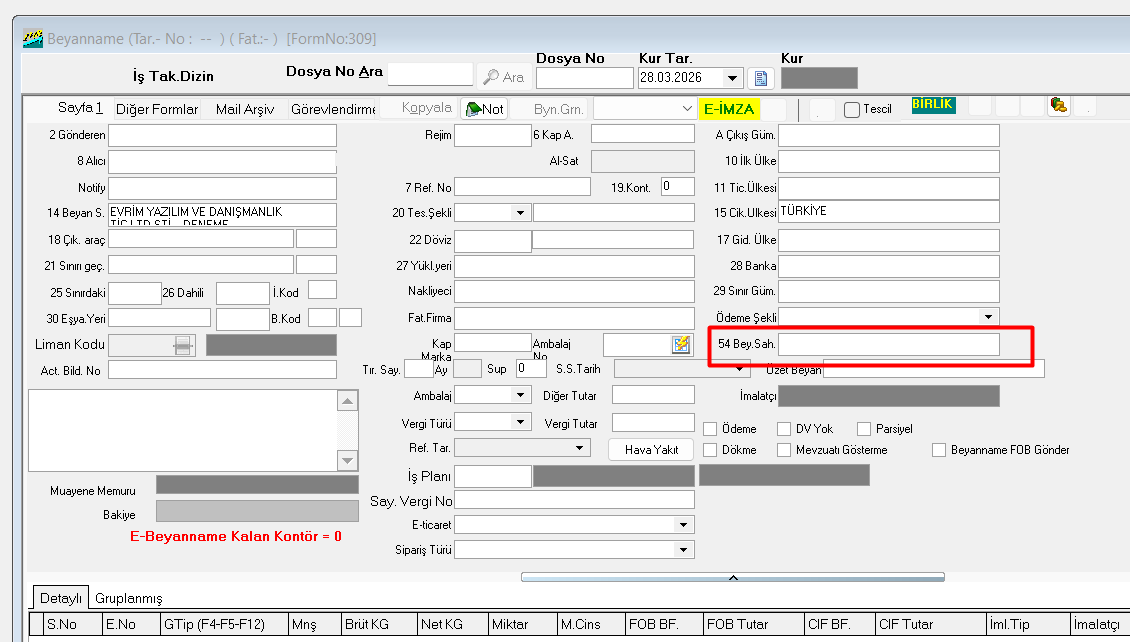The height and width of the screenshot is (642, 1130).
Task: Open the Sipariş Türü dropdown
Action: tap(683, 550)
